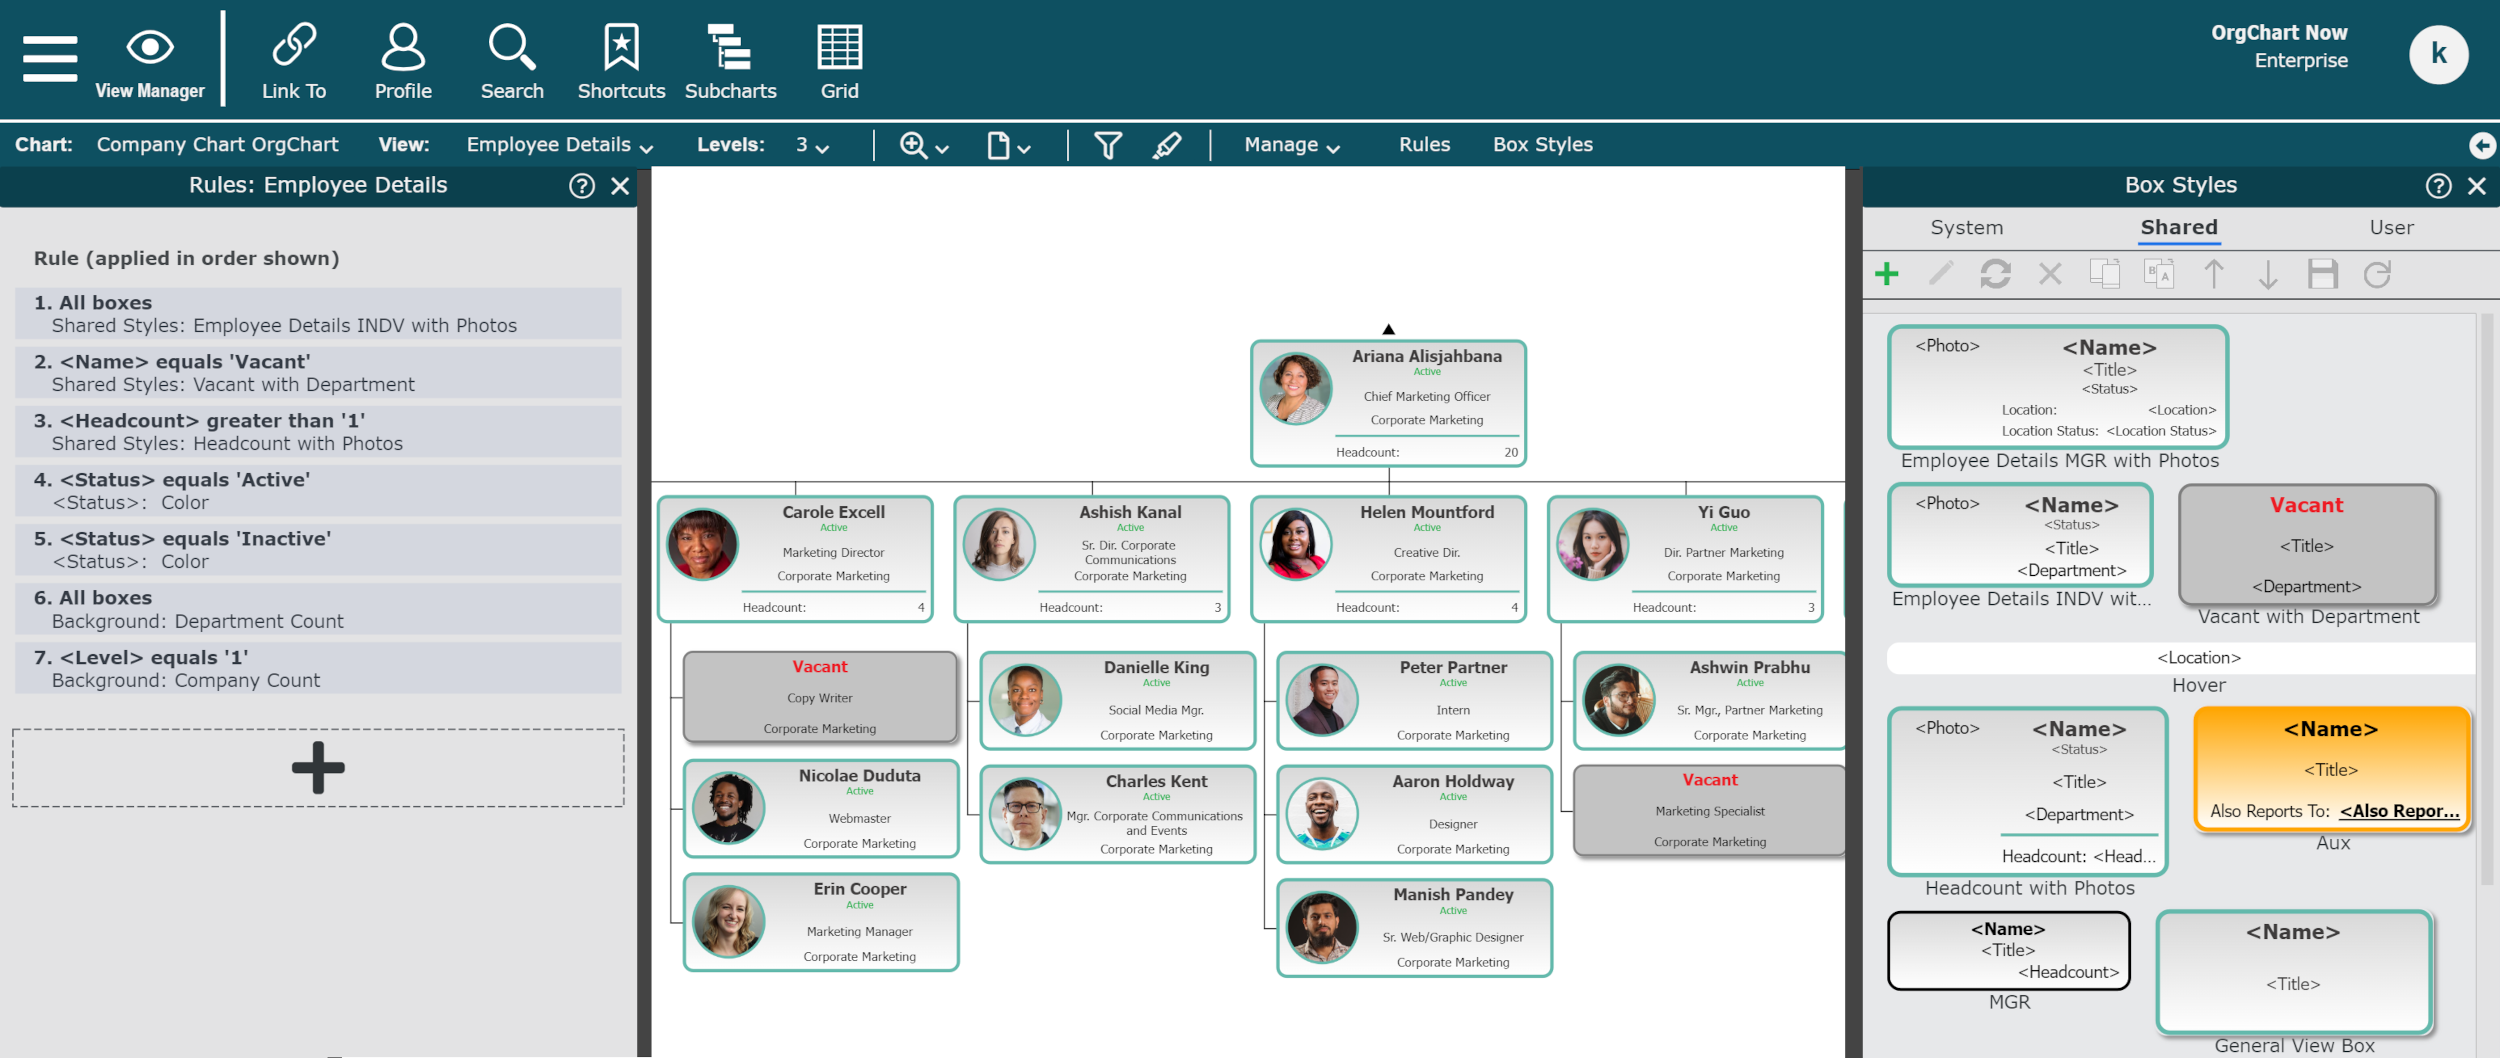This screenshot has width=2500, height=1058.
Task: Select Headcount with Photos style thumbnail
Action: (2028, 791)
